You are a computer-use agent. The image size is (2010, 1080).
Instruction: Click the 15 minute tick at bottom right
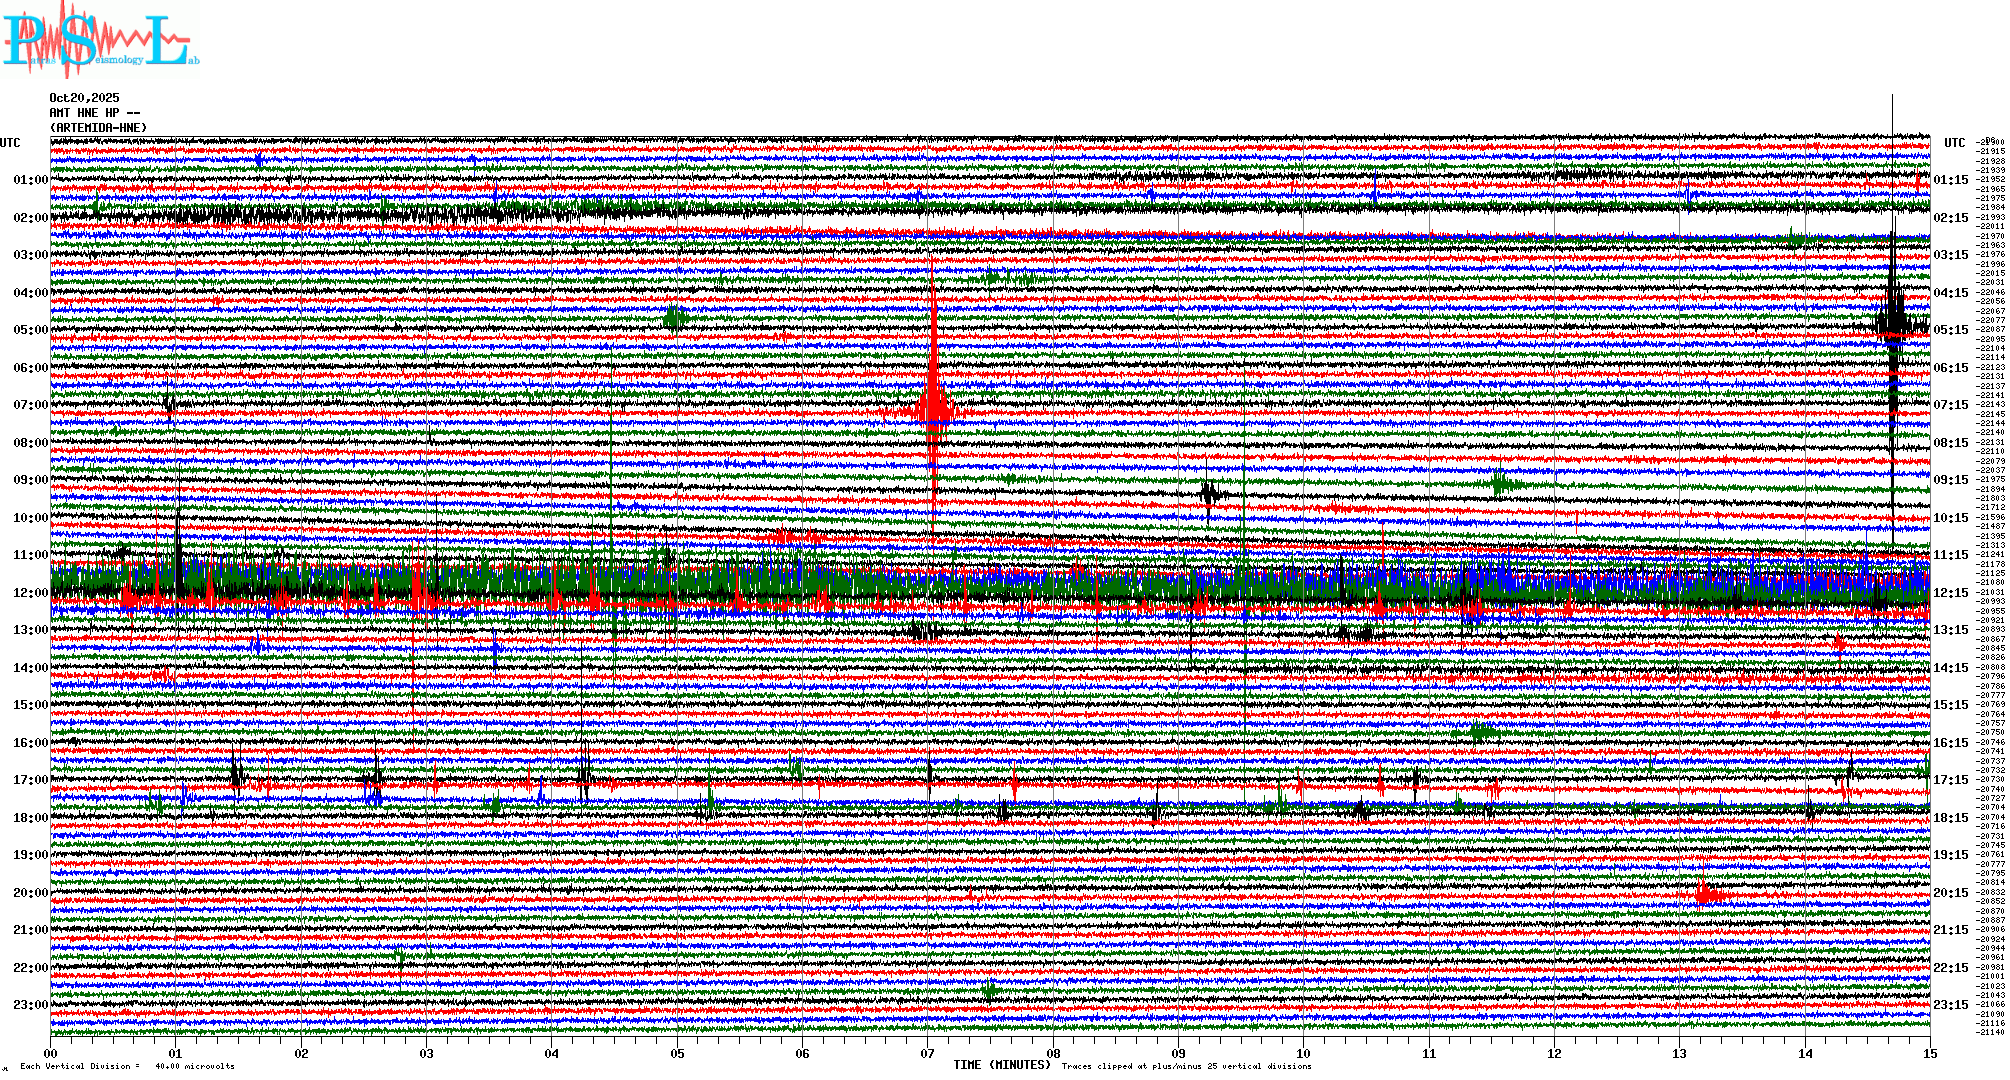tap(1929, 1053)
